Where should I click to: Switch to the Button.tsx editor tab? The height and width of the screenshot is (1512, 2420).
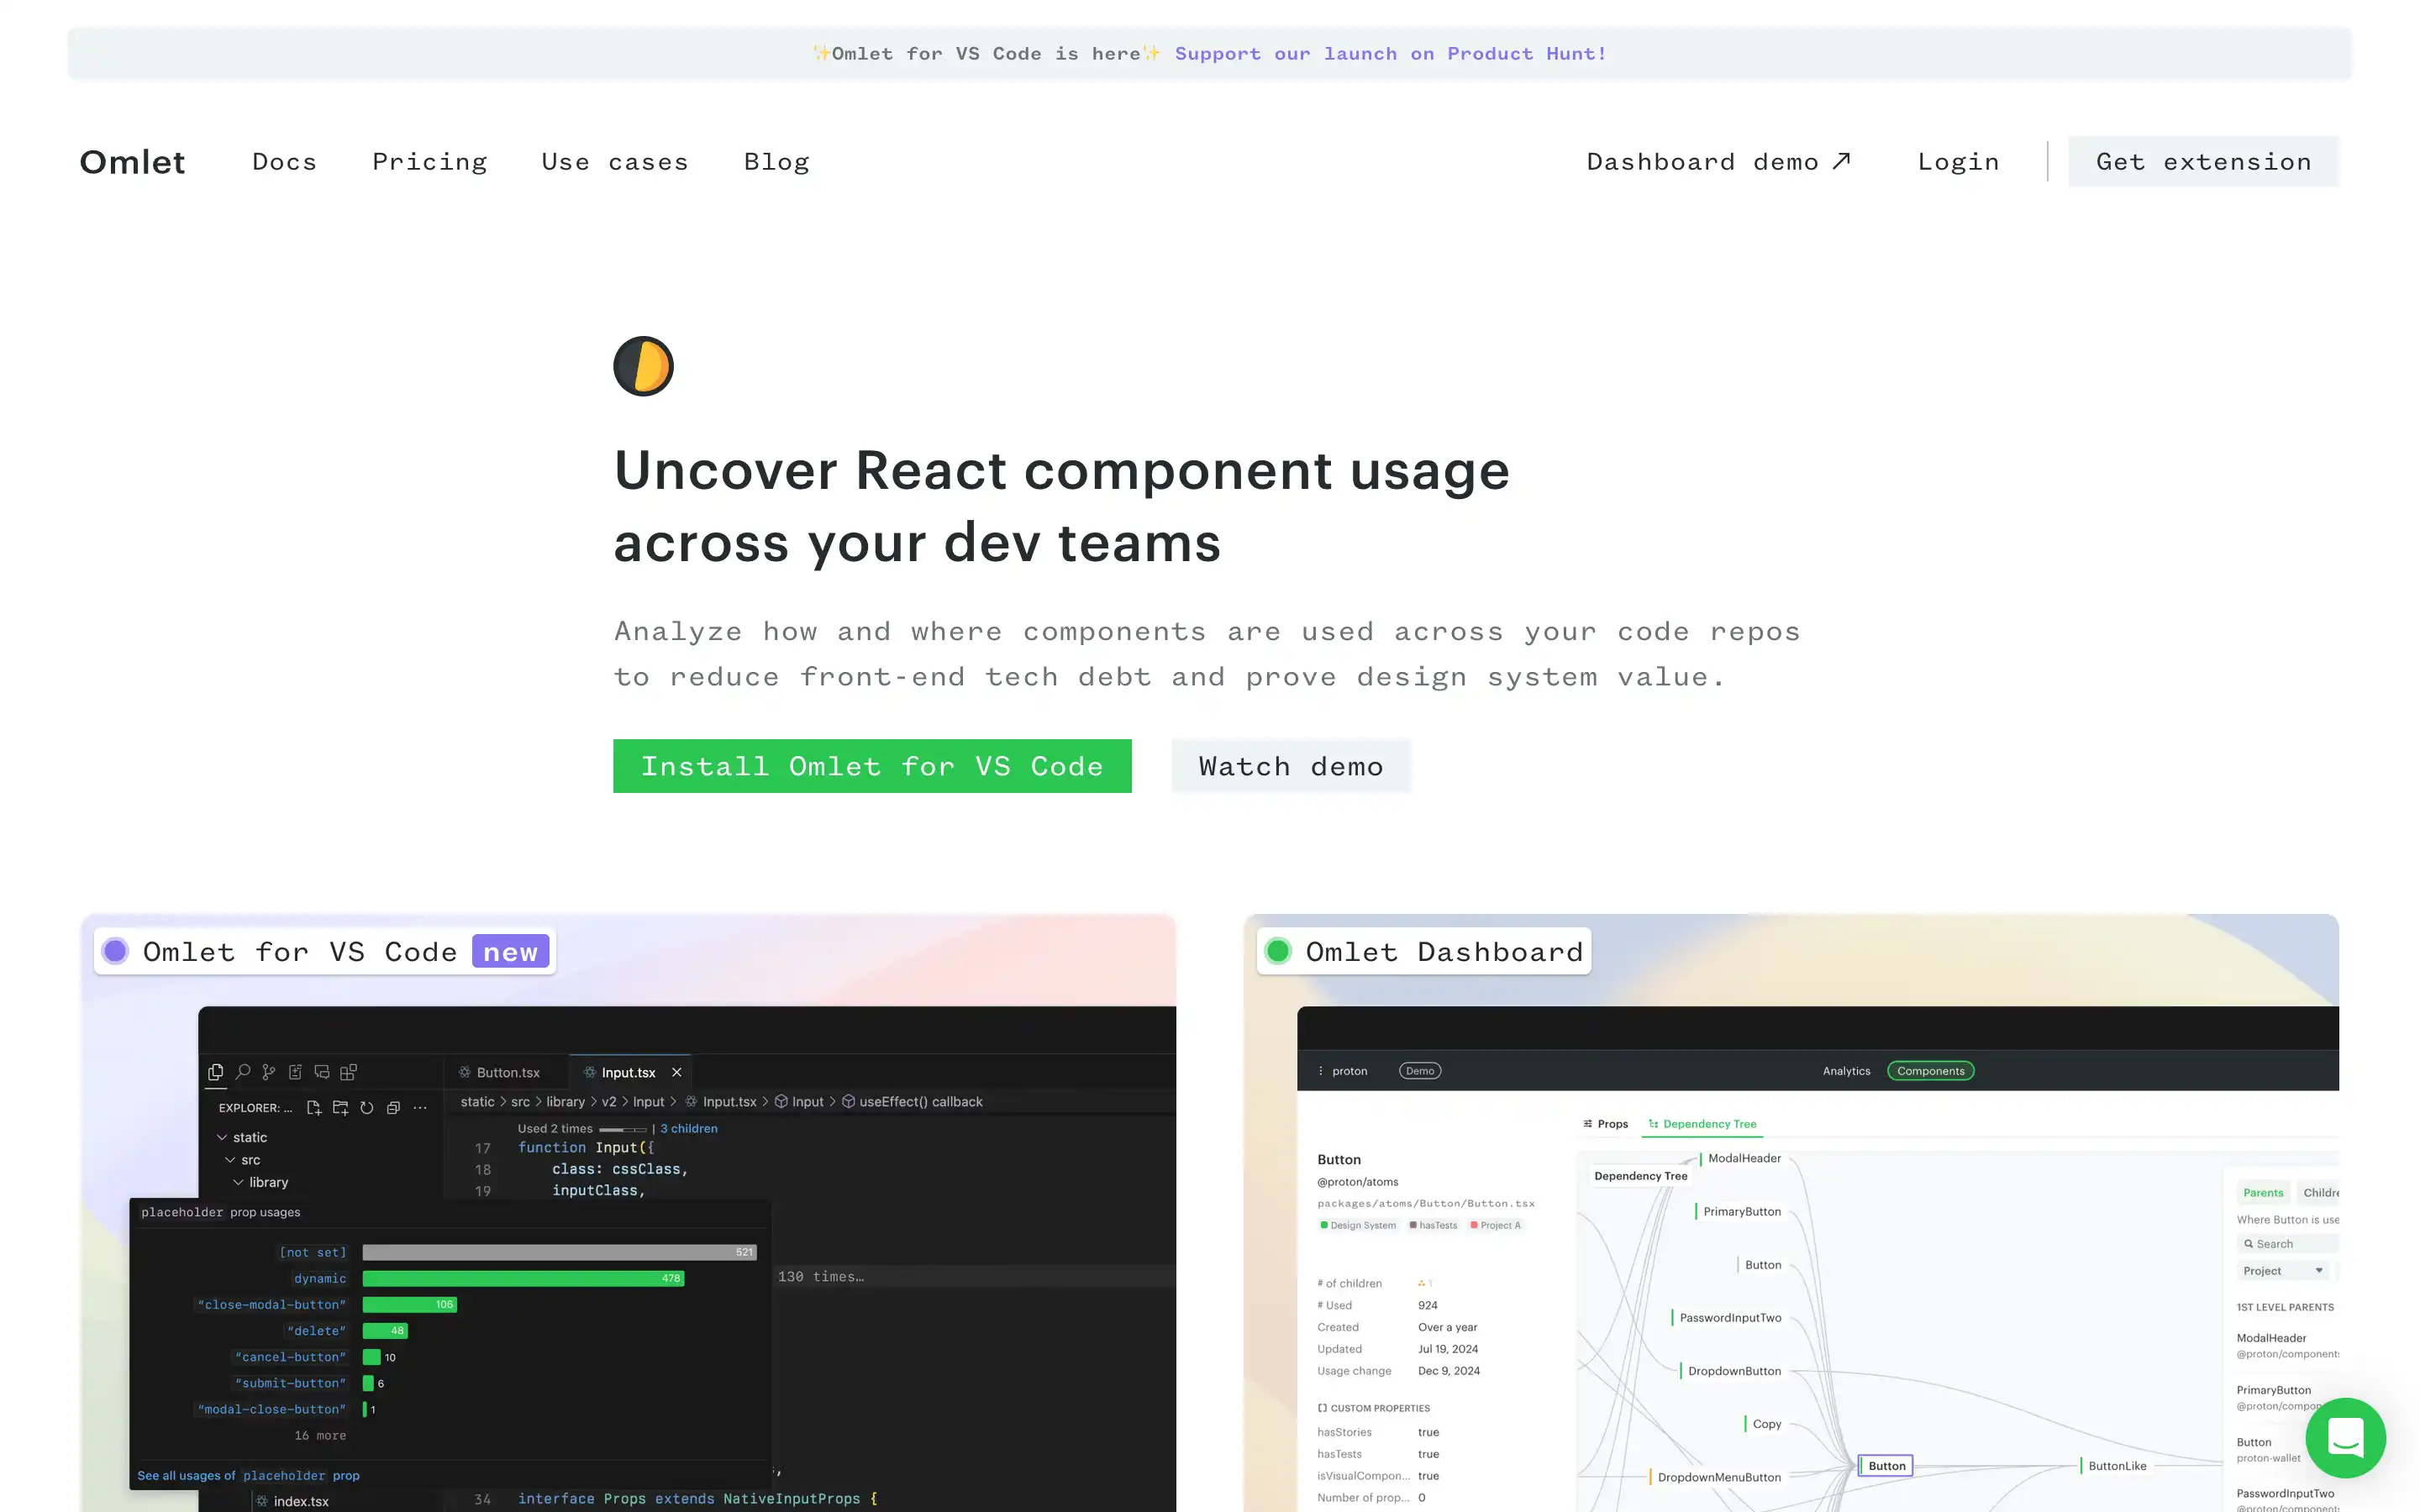click(499, 1072)
